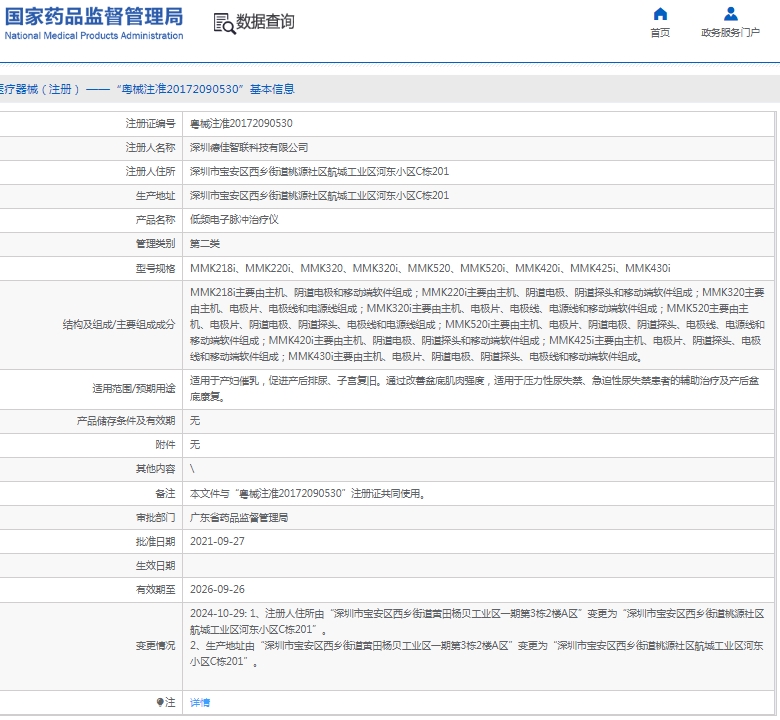Image resolution: width=780 pixels, height=720 pixels.
Task: Click the 产品储存条件及有效期 label
Action: click(x=126, y=420)
